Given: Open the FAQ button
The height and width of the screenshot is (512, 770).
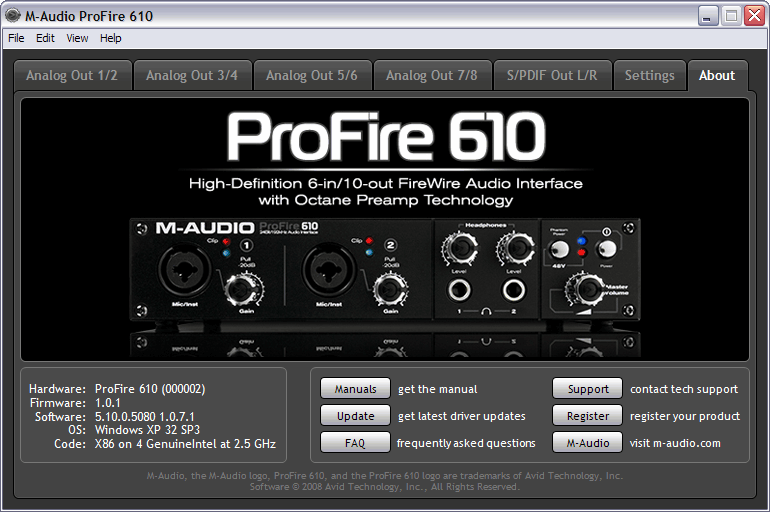Looking at the screenshot, I should point(355,443).
